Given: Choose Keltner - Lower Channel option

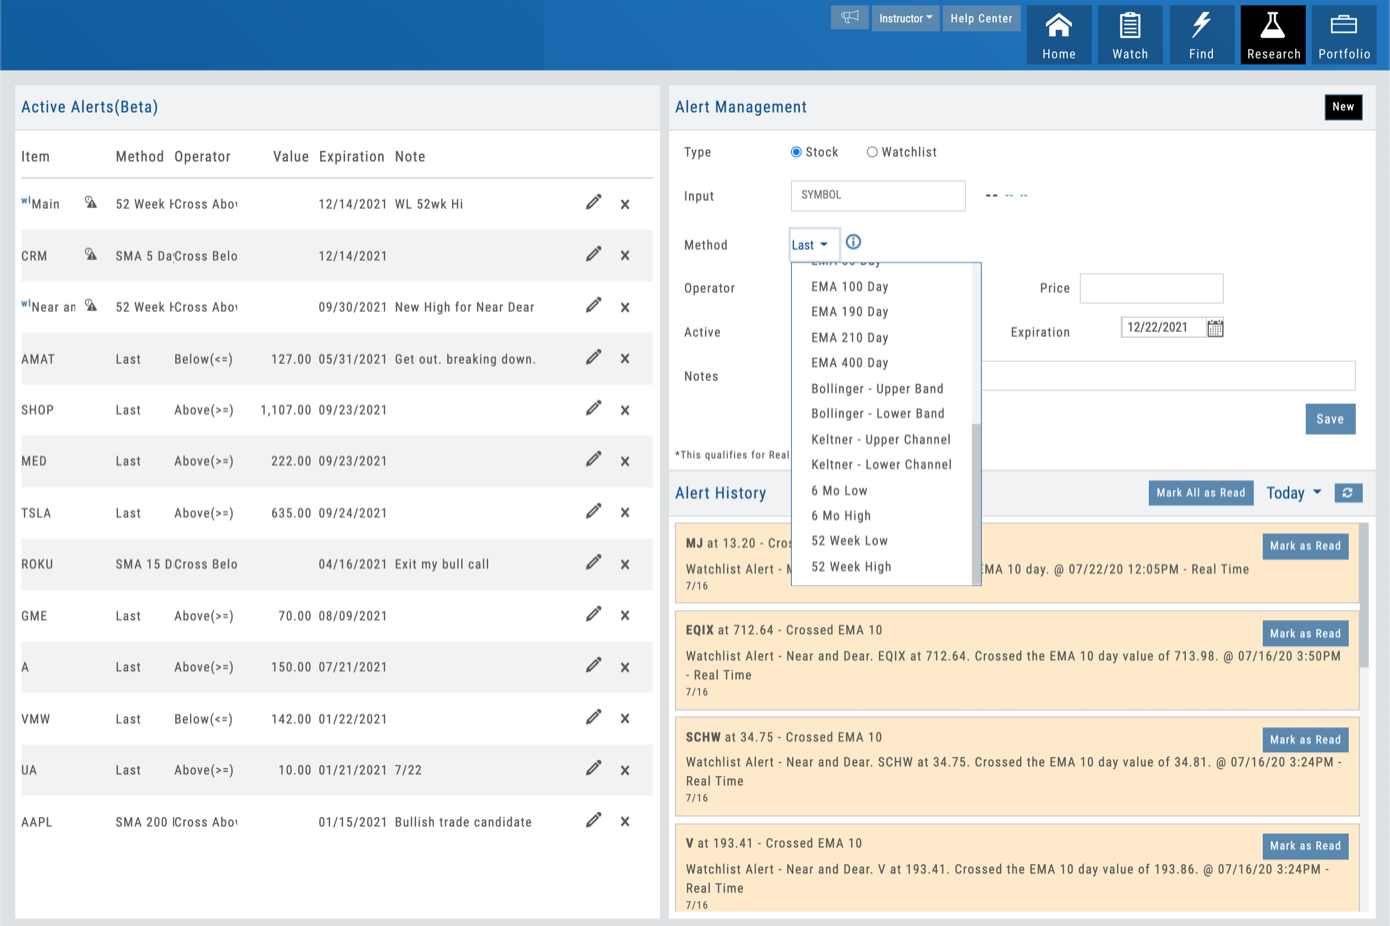Looking at the screenshot, I should point(881,465).
